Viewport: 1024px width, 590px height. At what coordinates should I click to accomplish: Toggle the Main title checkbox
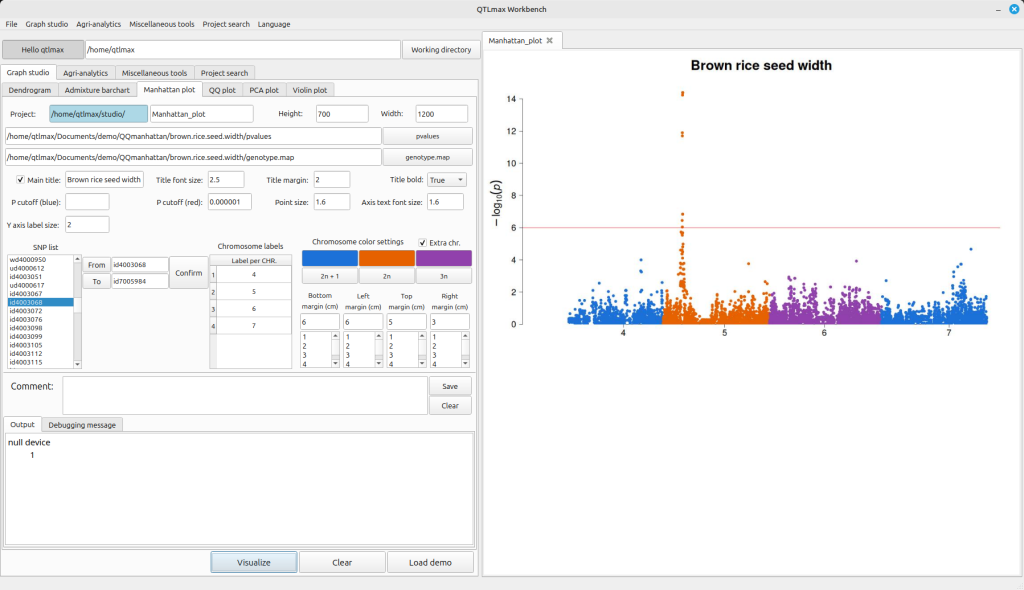(21, 180)
